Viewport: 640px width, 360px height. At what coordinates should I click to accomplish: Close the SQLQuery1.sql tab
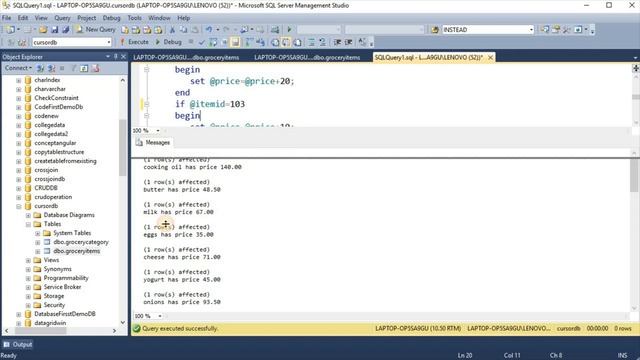(x=490, y=58)
